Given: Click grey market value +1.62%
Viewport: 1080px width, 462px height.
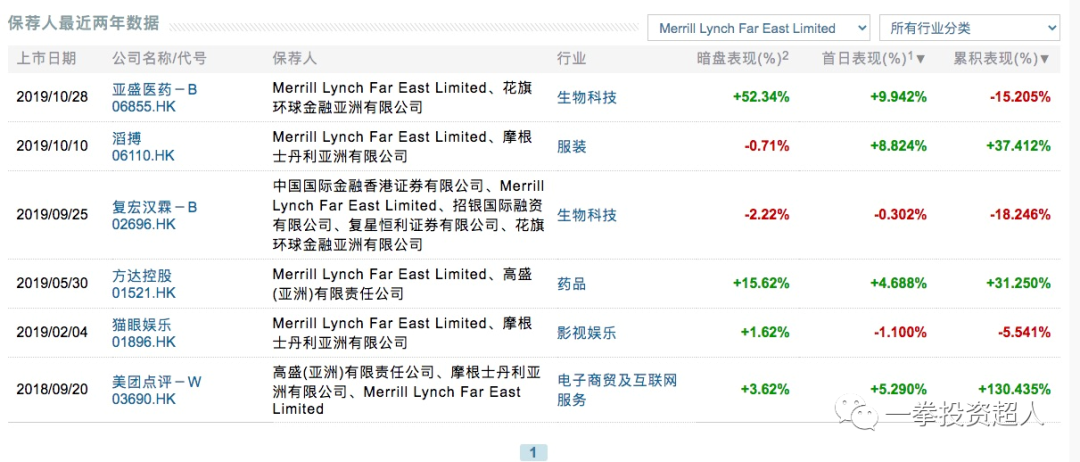Looking at the screenshot, I should [765, 333].
